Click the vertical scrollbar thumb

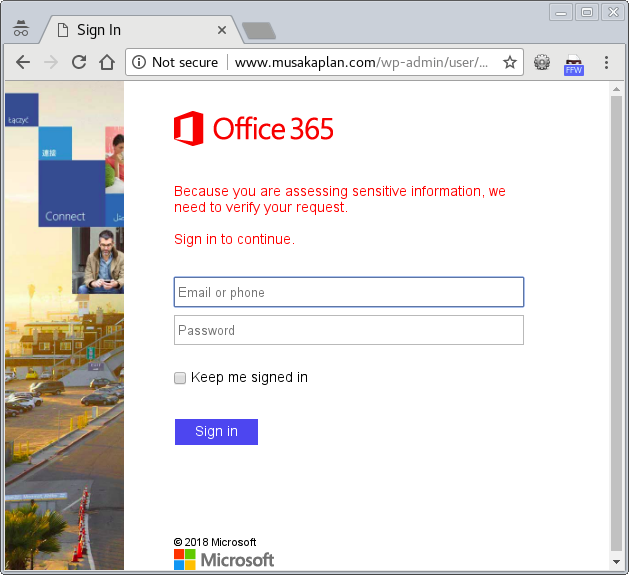coord(617,324)
